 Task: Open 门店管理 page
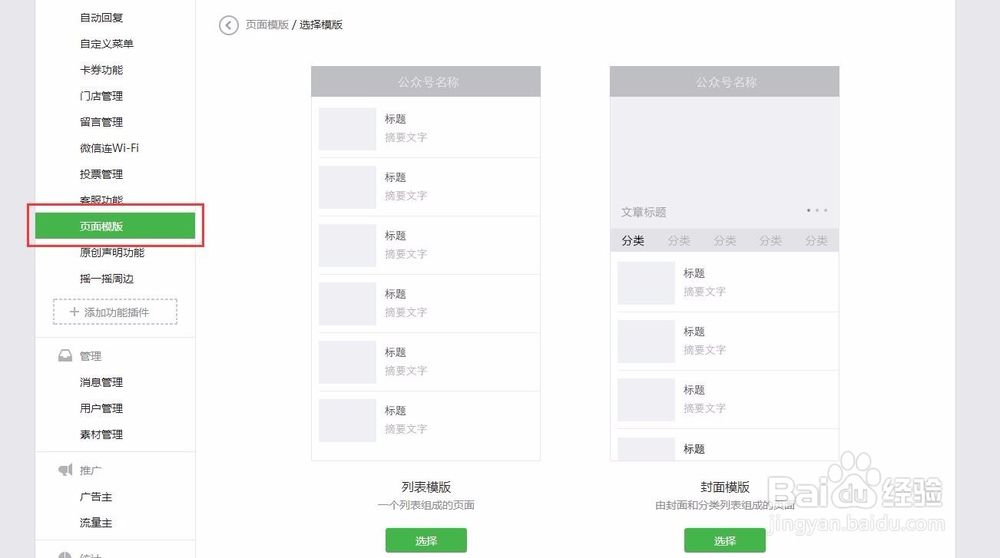[102, 96]
